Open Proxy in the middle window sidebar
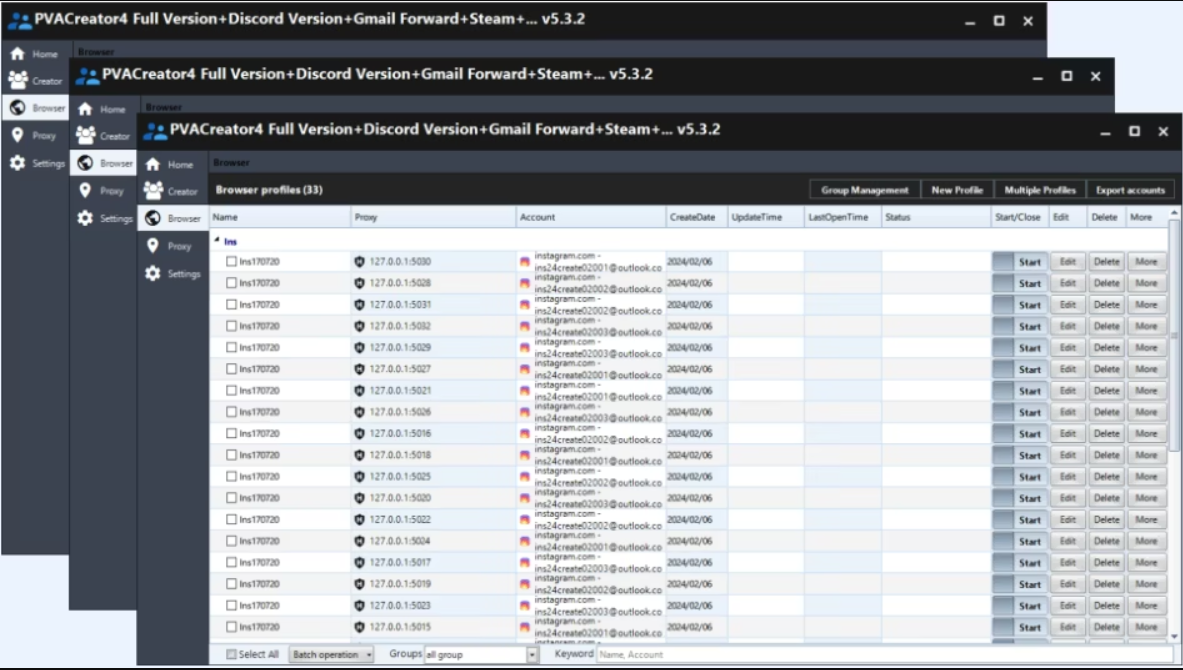 (x=103, y=191)
